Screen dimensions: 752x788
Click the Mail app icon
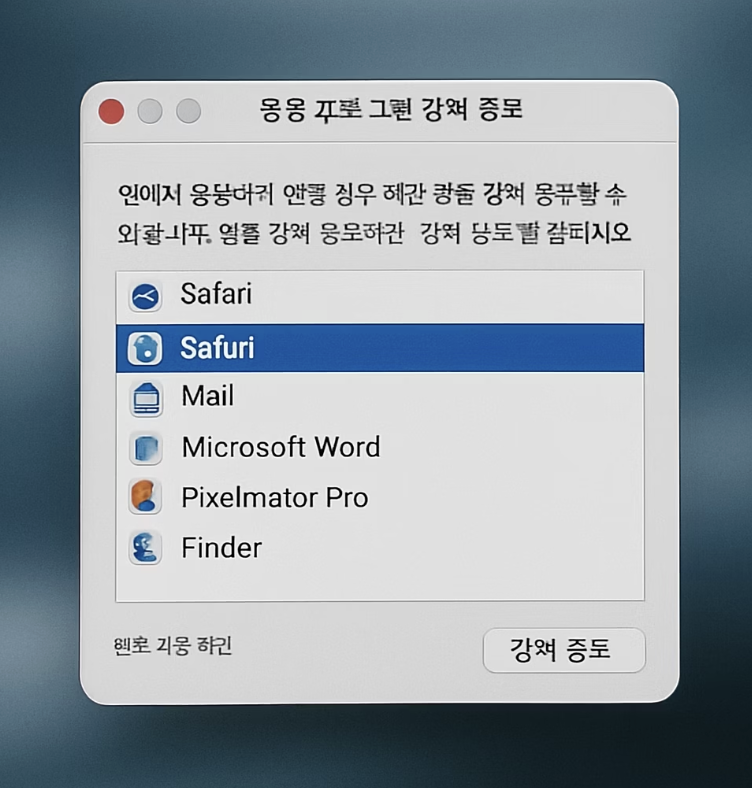point(146,399)
